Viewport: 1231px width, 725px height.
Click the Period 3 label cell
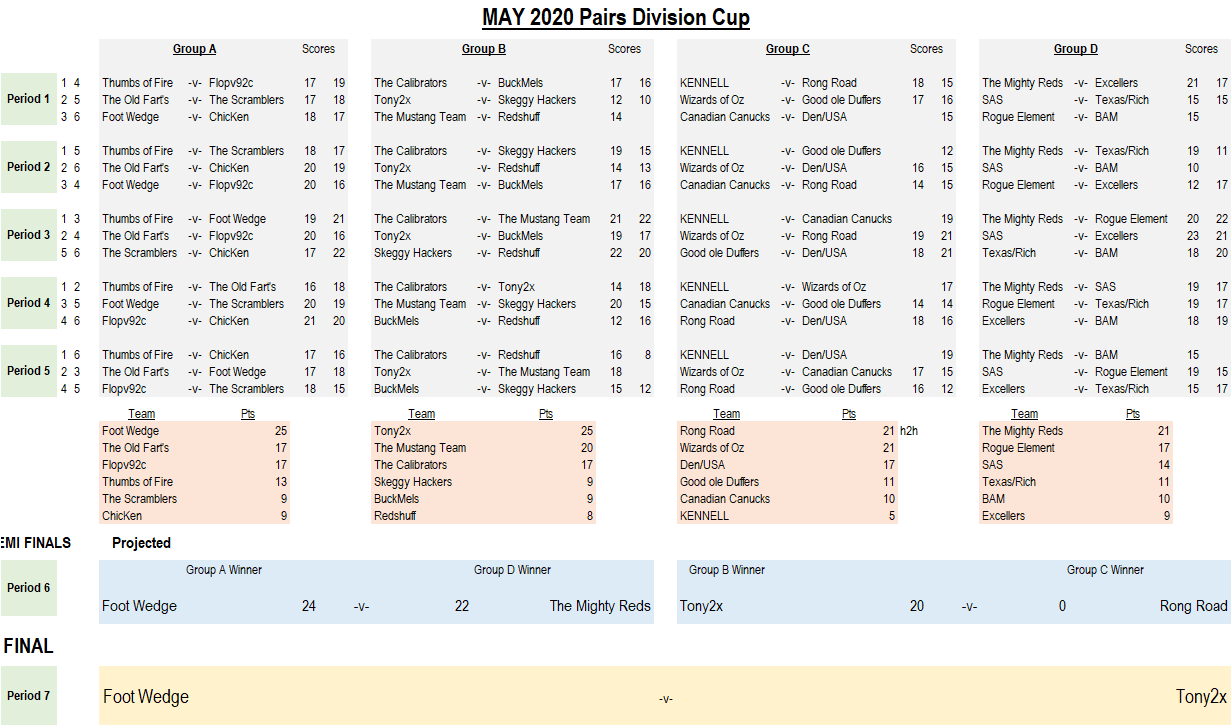tap(28, 235)
